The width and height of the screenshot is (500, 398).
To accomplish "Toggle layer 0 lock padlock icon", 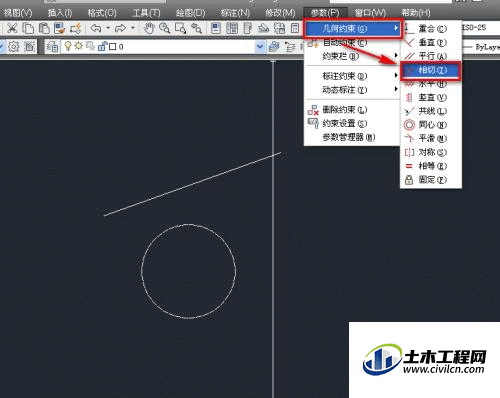I will click(102, 46).
